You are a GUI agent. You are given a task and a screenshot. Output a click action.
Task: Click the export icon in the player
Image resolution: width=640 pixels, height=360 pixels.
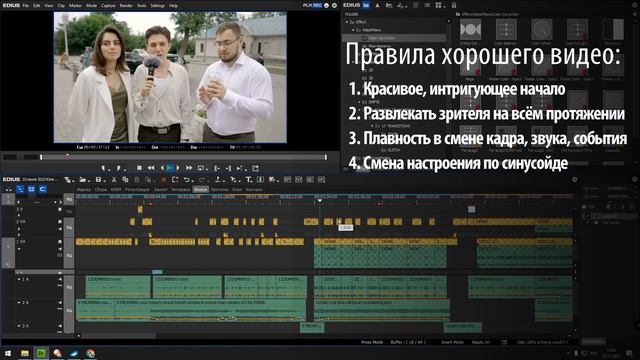256,168
